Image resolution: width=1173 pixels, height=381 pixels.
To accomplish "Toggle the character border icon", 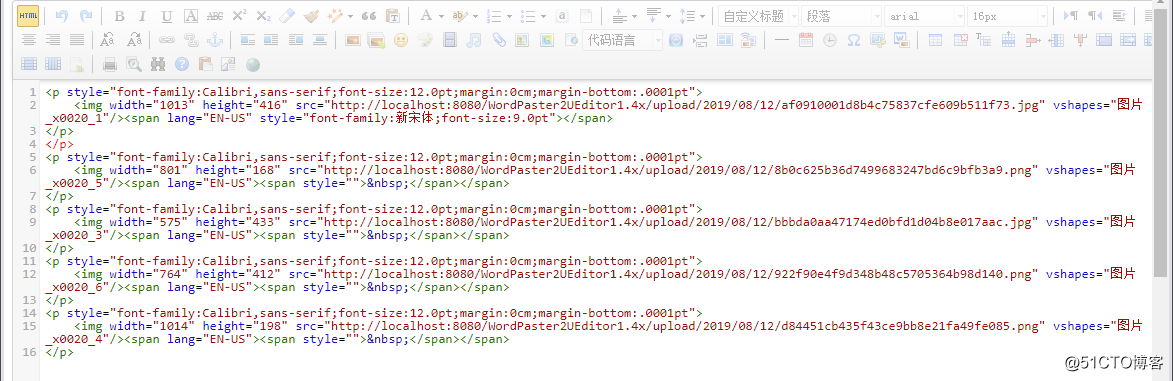I will tap(191, 16).
